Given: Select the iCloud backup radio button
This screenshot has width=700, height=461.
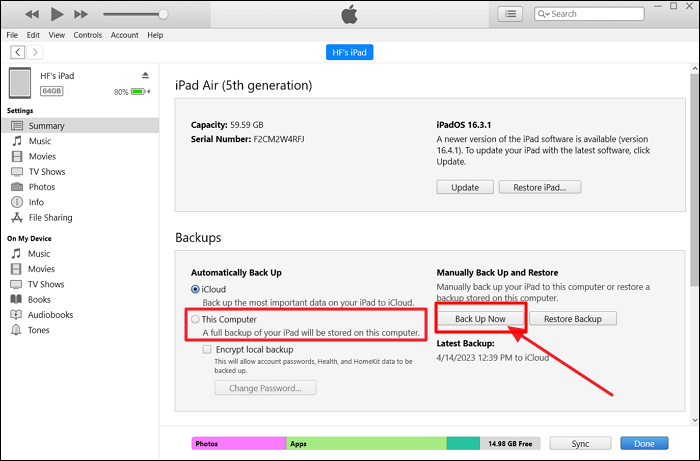Looking at the screenshot, I should click(x=196, y=289).
